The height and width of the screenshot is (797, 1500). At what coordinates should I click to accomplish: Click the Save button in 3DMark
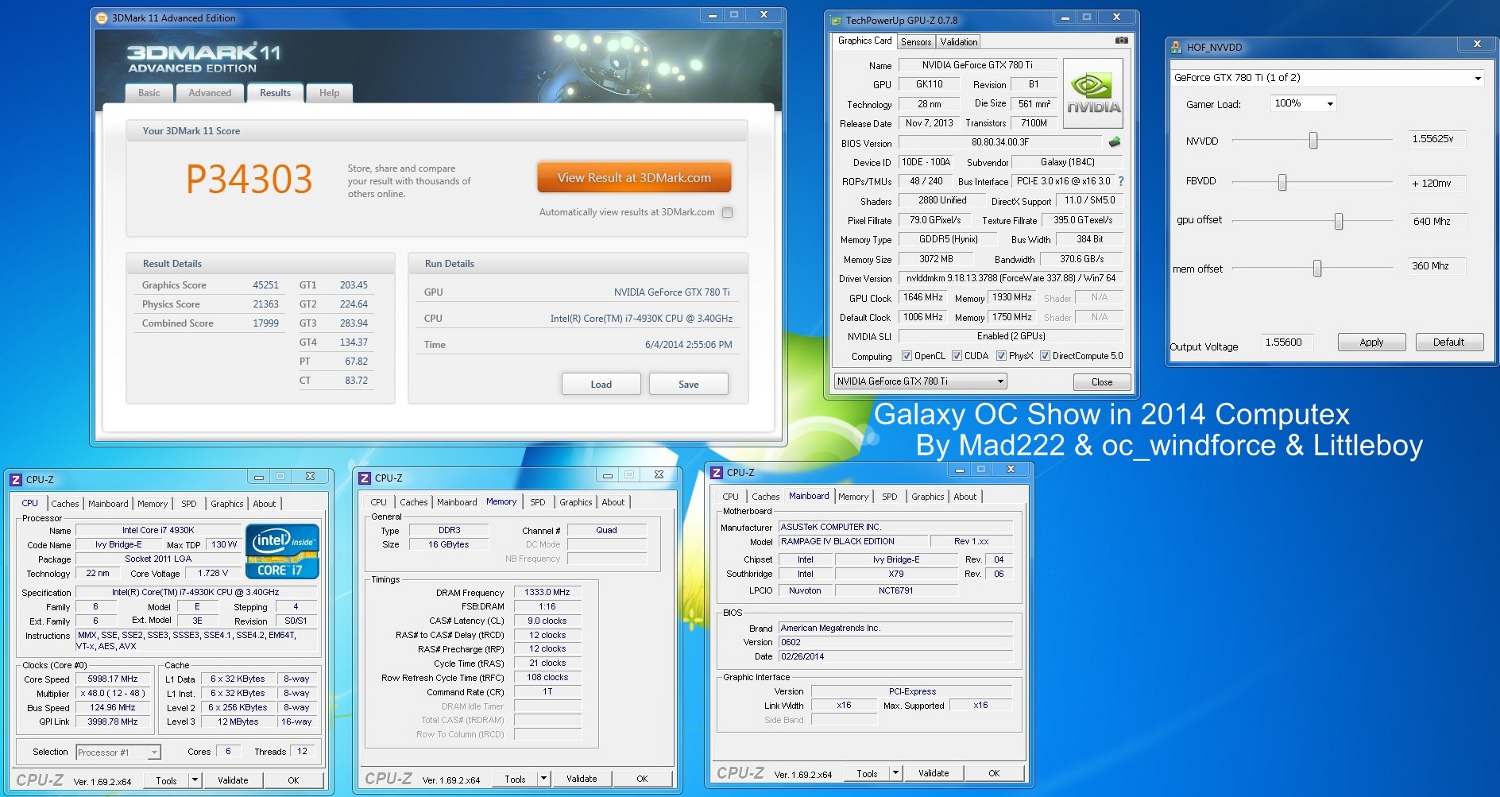point(688,384)
